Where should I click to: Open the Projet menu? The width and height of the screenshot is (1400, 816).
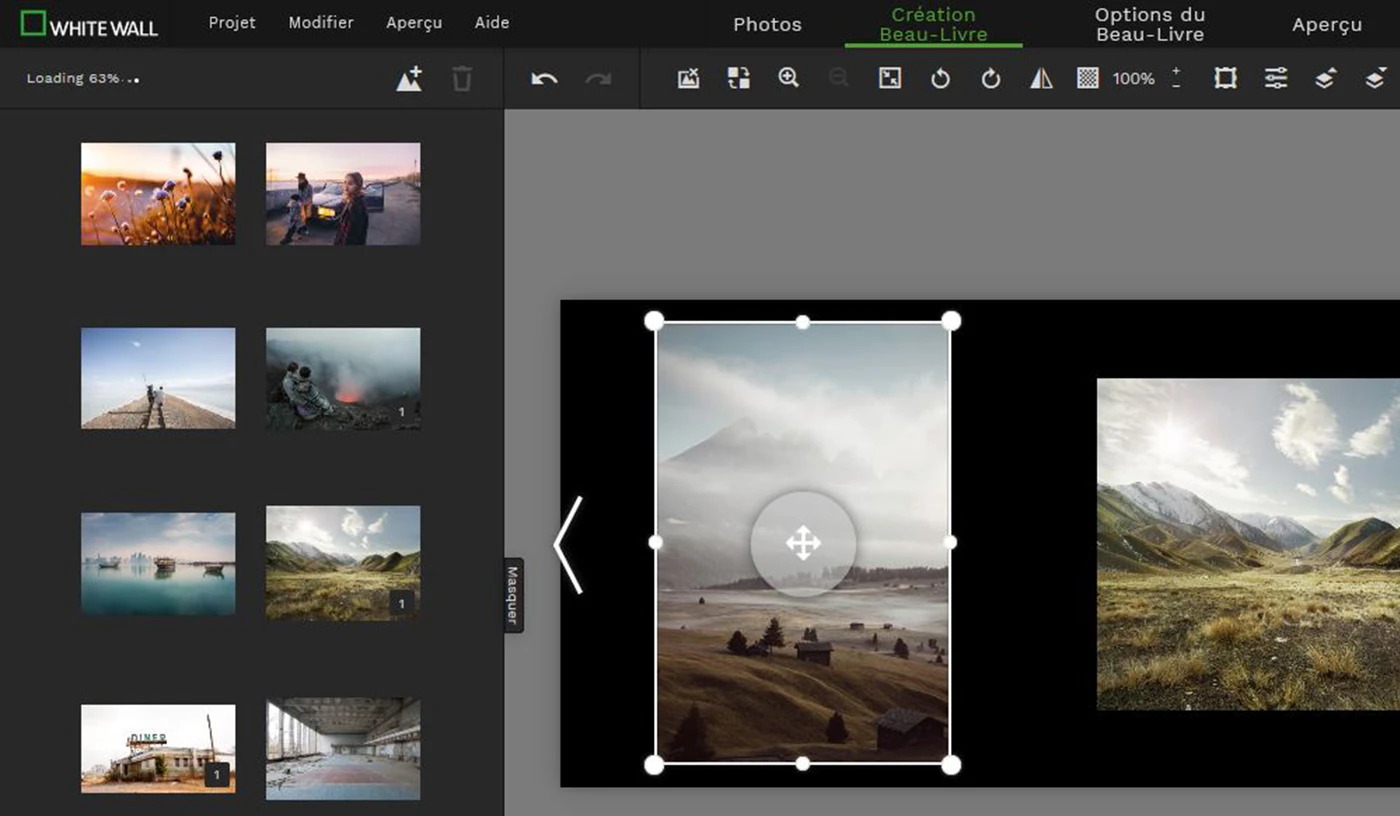pos(231,22)
